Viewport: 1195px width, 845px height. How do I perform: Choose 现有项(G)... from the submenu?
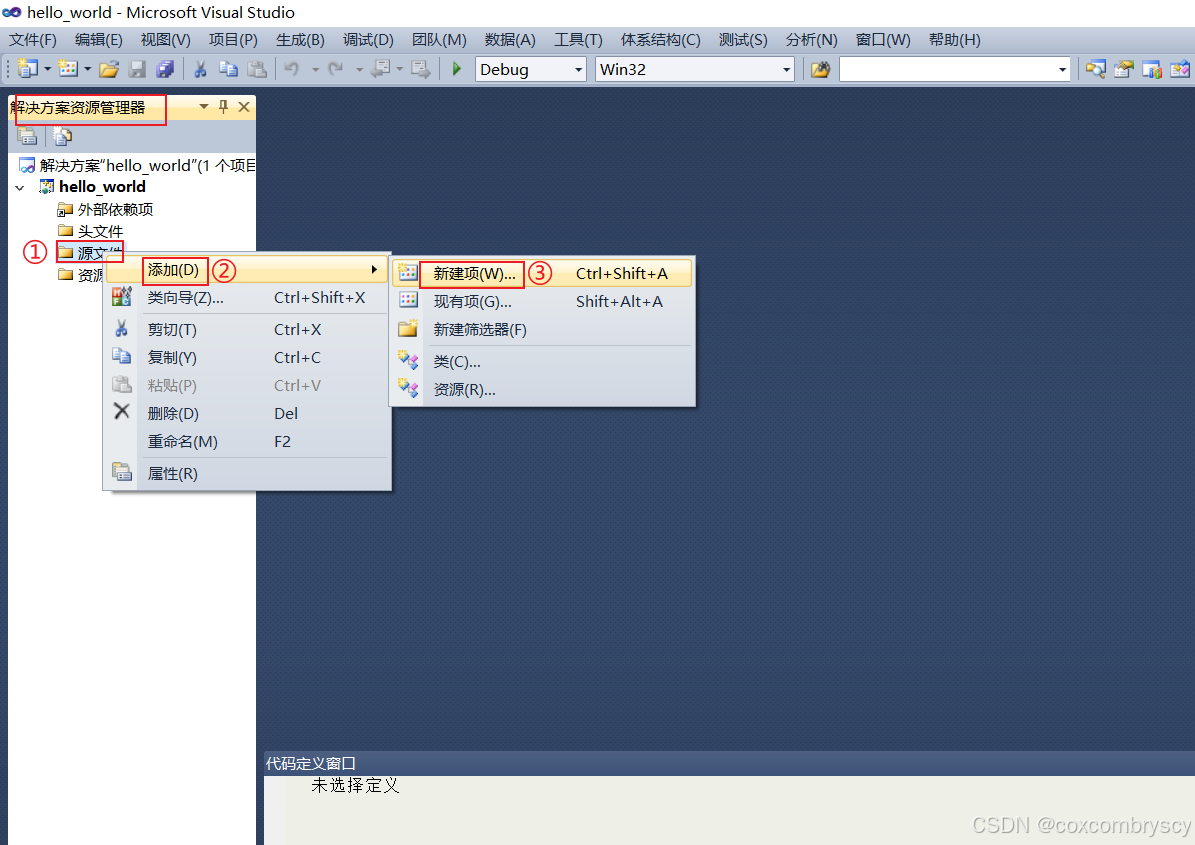click(x=543, y=302)
